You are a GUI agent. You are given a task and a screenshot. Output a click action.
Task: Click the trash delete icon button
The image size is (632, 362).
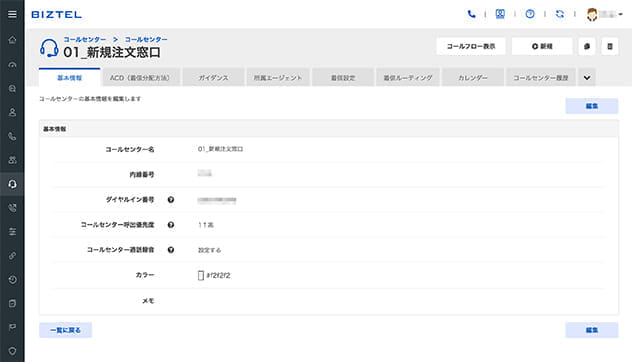pyautogui.click(x=610, y=46)
